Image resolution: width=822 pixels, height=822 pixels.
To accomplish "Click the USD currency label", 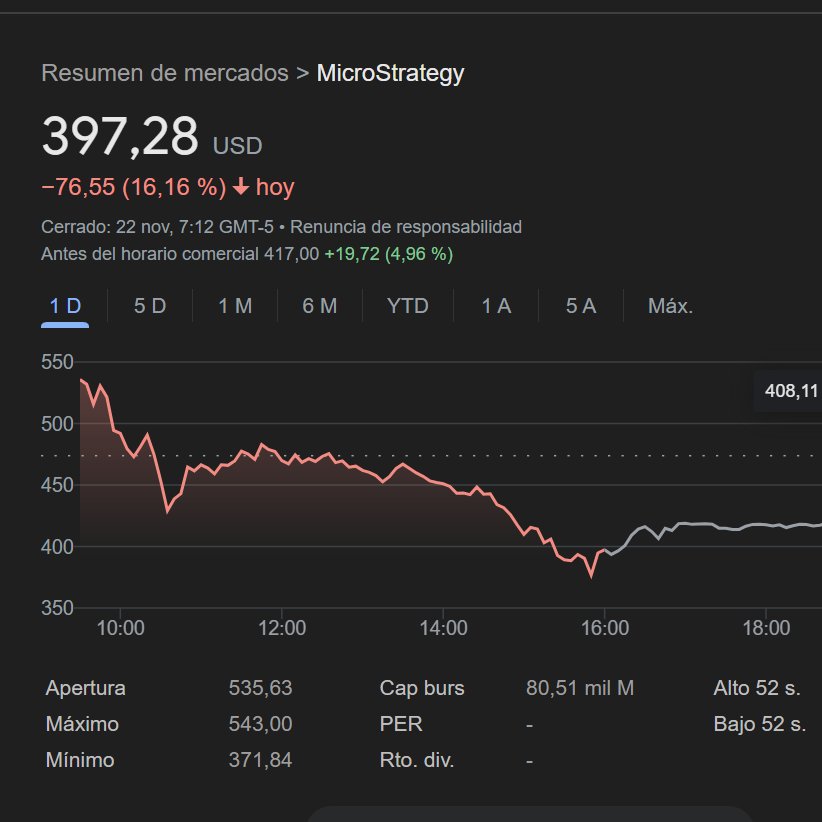I will (237, 146).
